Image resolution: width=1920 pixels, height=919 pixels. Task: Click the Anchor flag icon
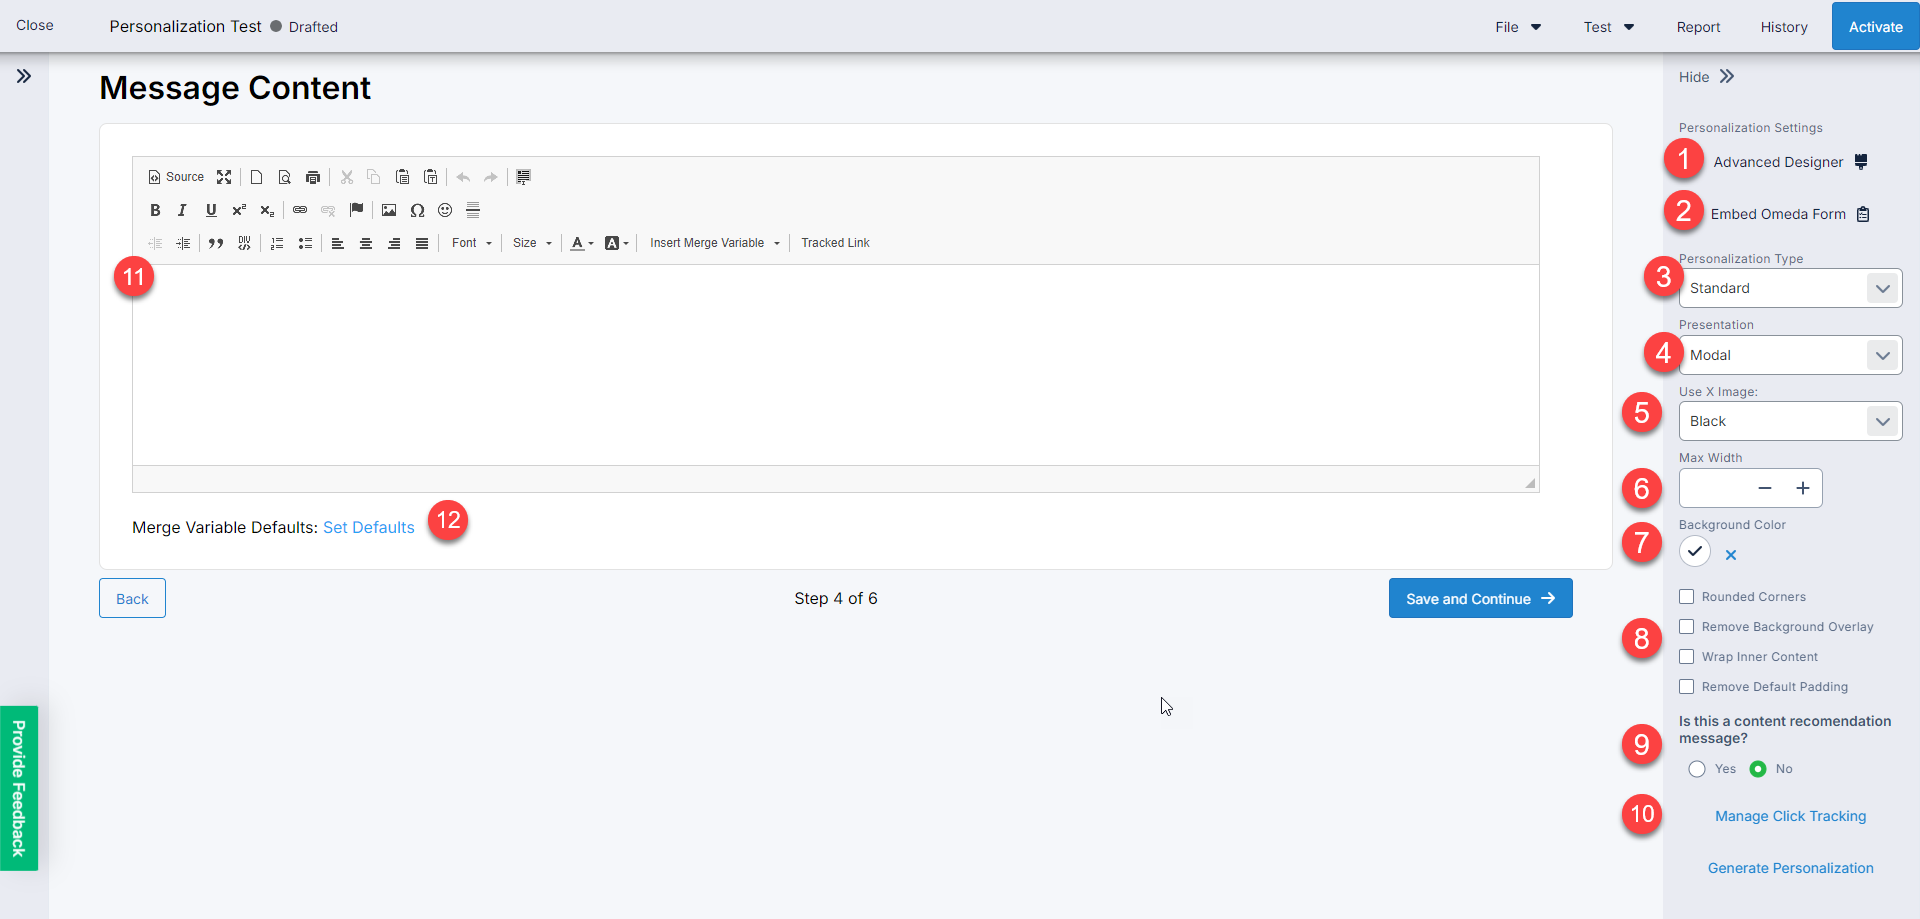click(x=356, y=210)
